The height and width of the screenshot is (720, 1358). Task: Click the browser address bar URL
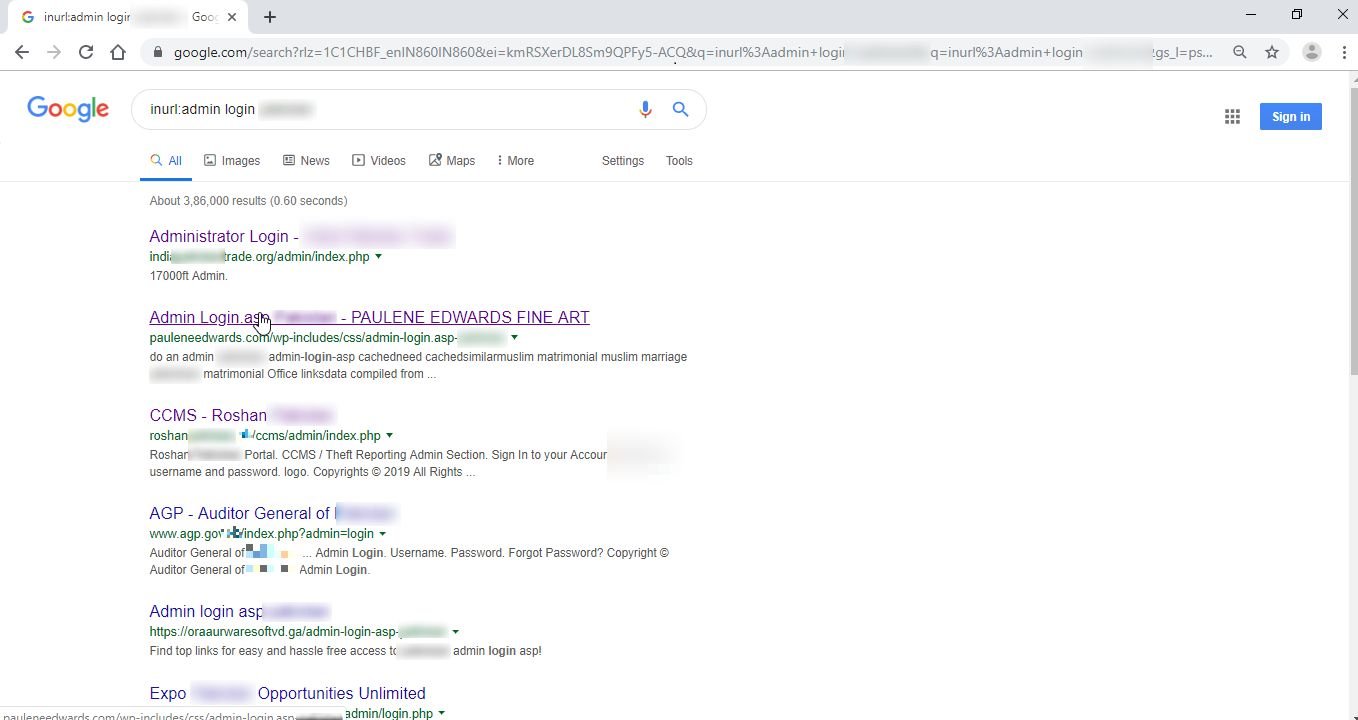693,52
